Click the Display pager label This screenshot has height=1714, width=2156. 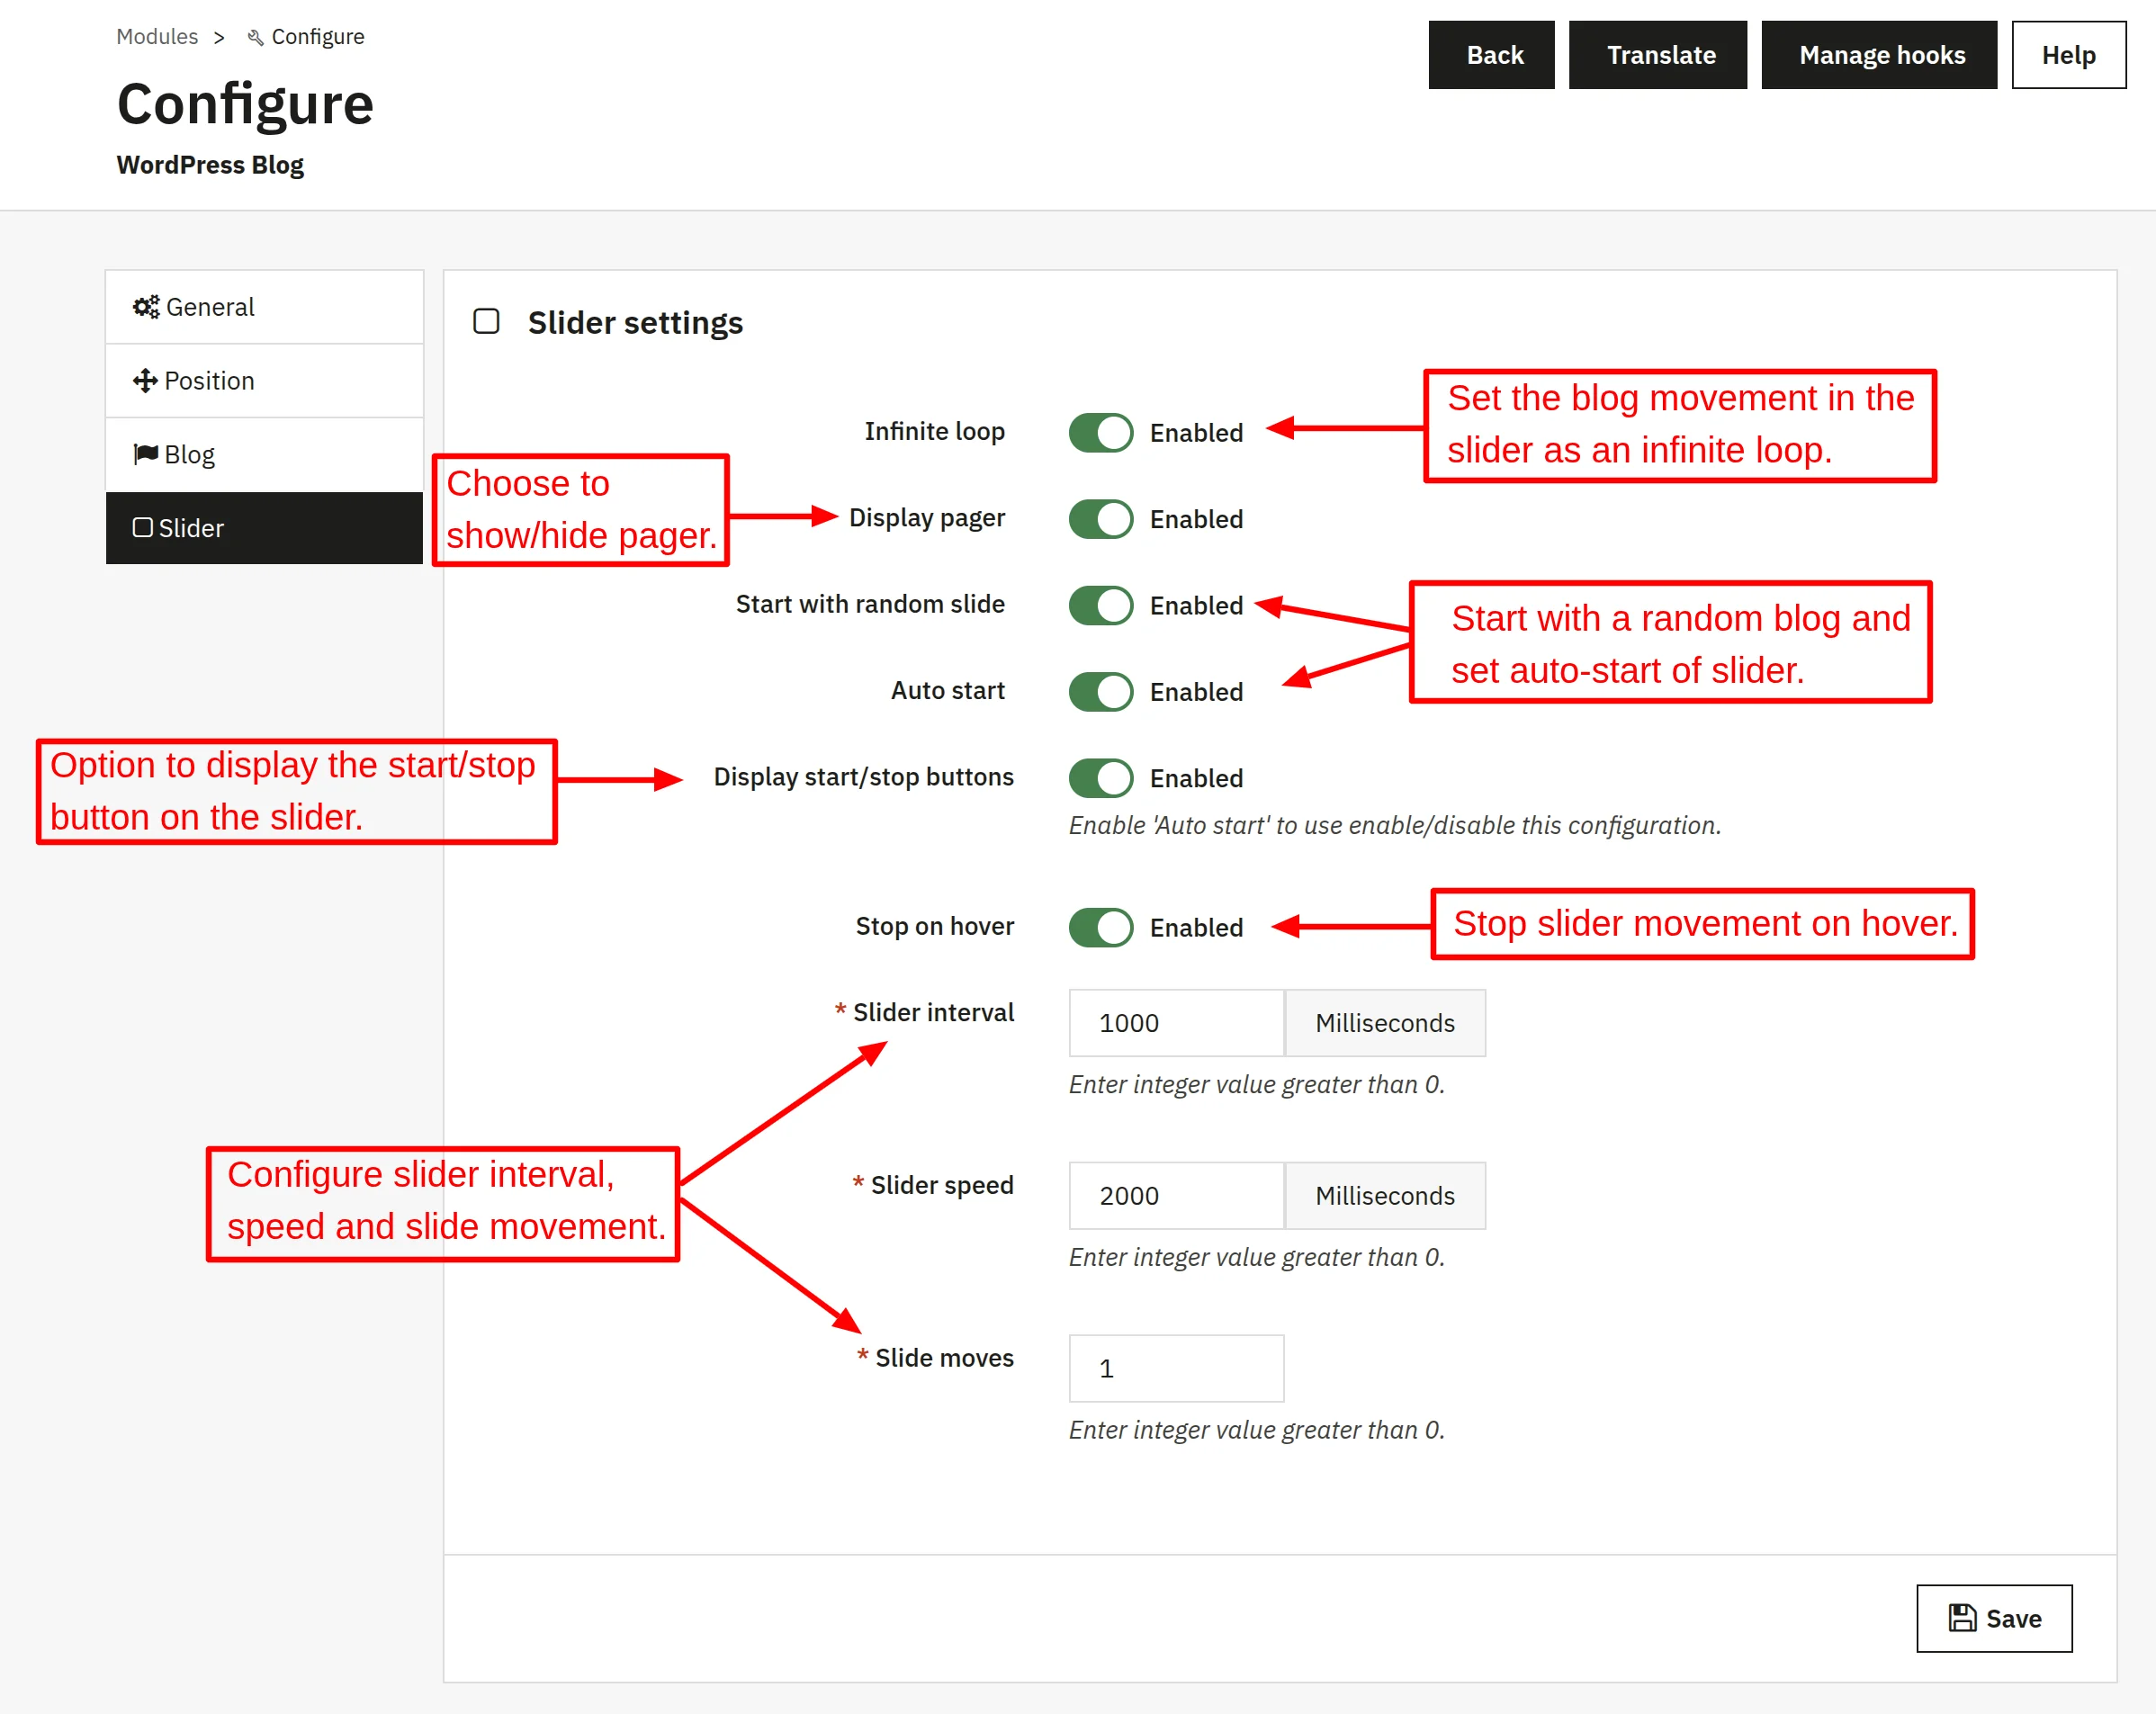[927, 518]
